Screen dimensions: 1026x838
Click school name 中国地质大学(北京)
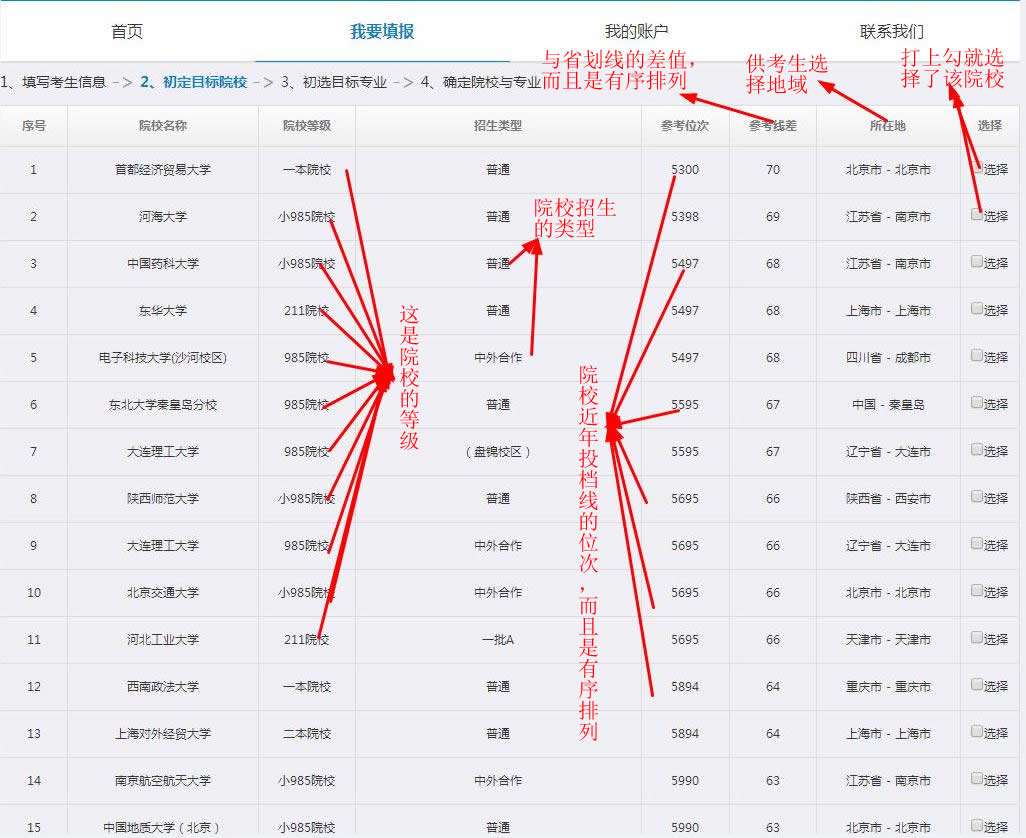163,828
